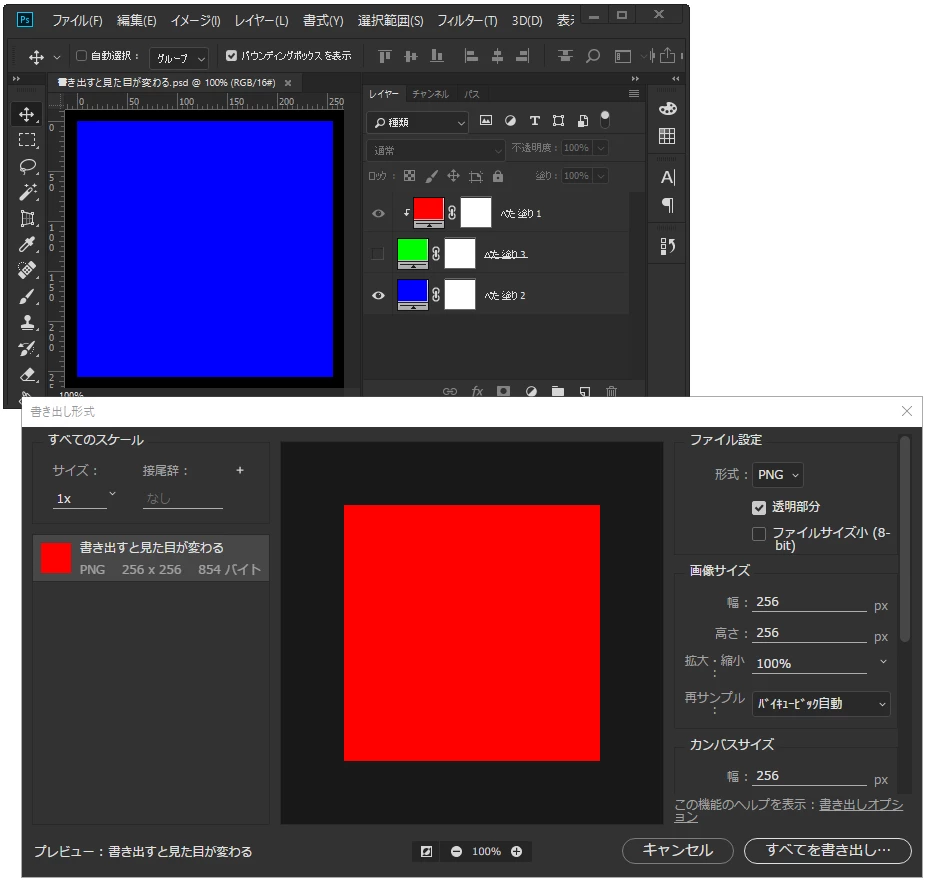Click the lock all padlock icon
Screen dimensions: 927x882
pos(498,176)
